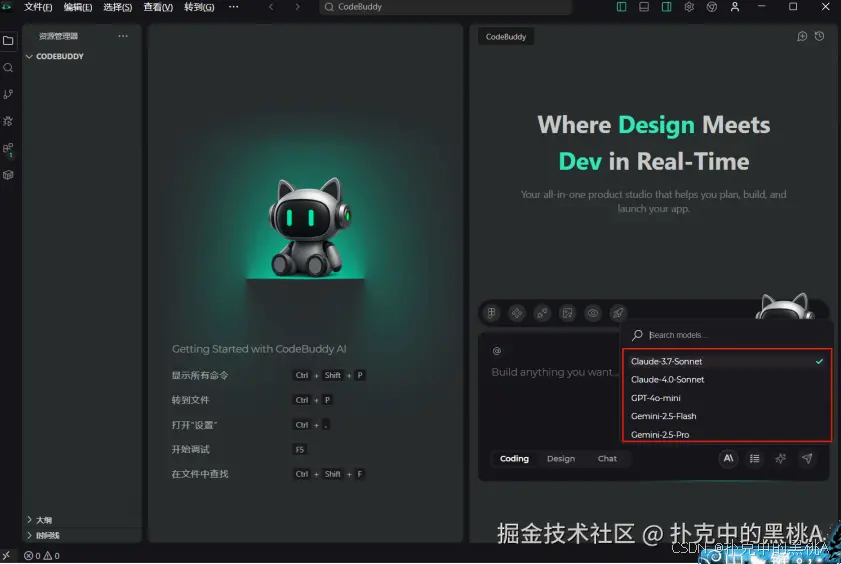841x564 pixels.
Task: Click the list icon beside model selector
Action: point(755,458)
